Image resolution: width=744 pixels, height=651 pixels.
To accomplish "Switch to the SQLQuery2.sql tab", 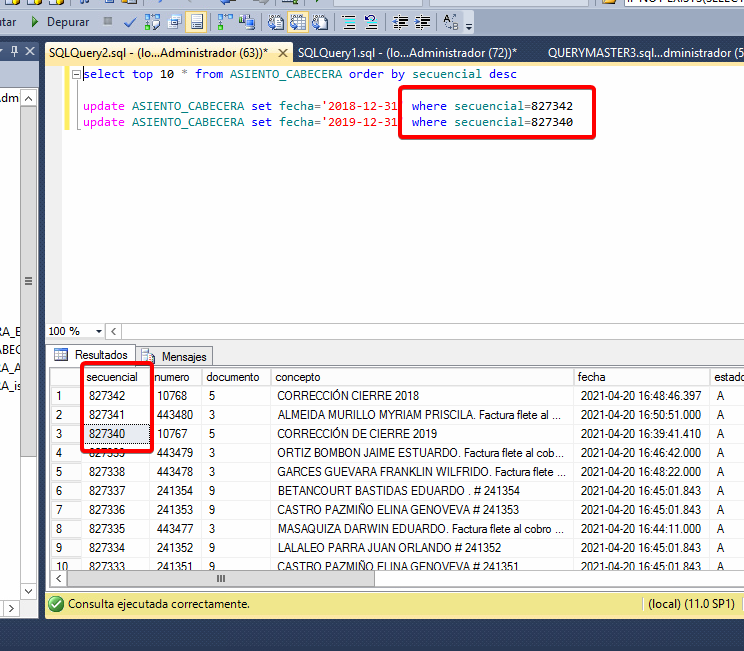I will point(158,53).
